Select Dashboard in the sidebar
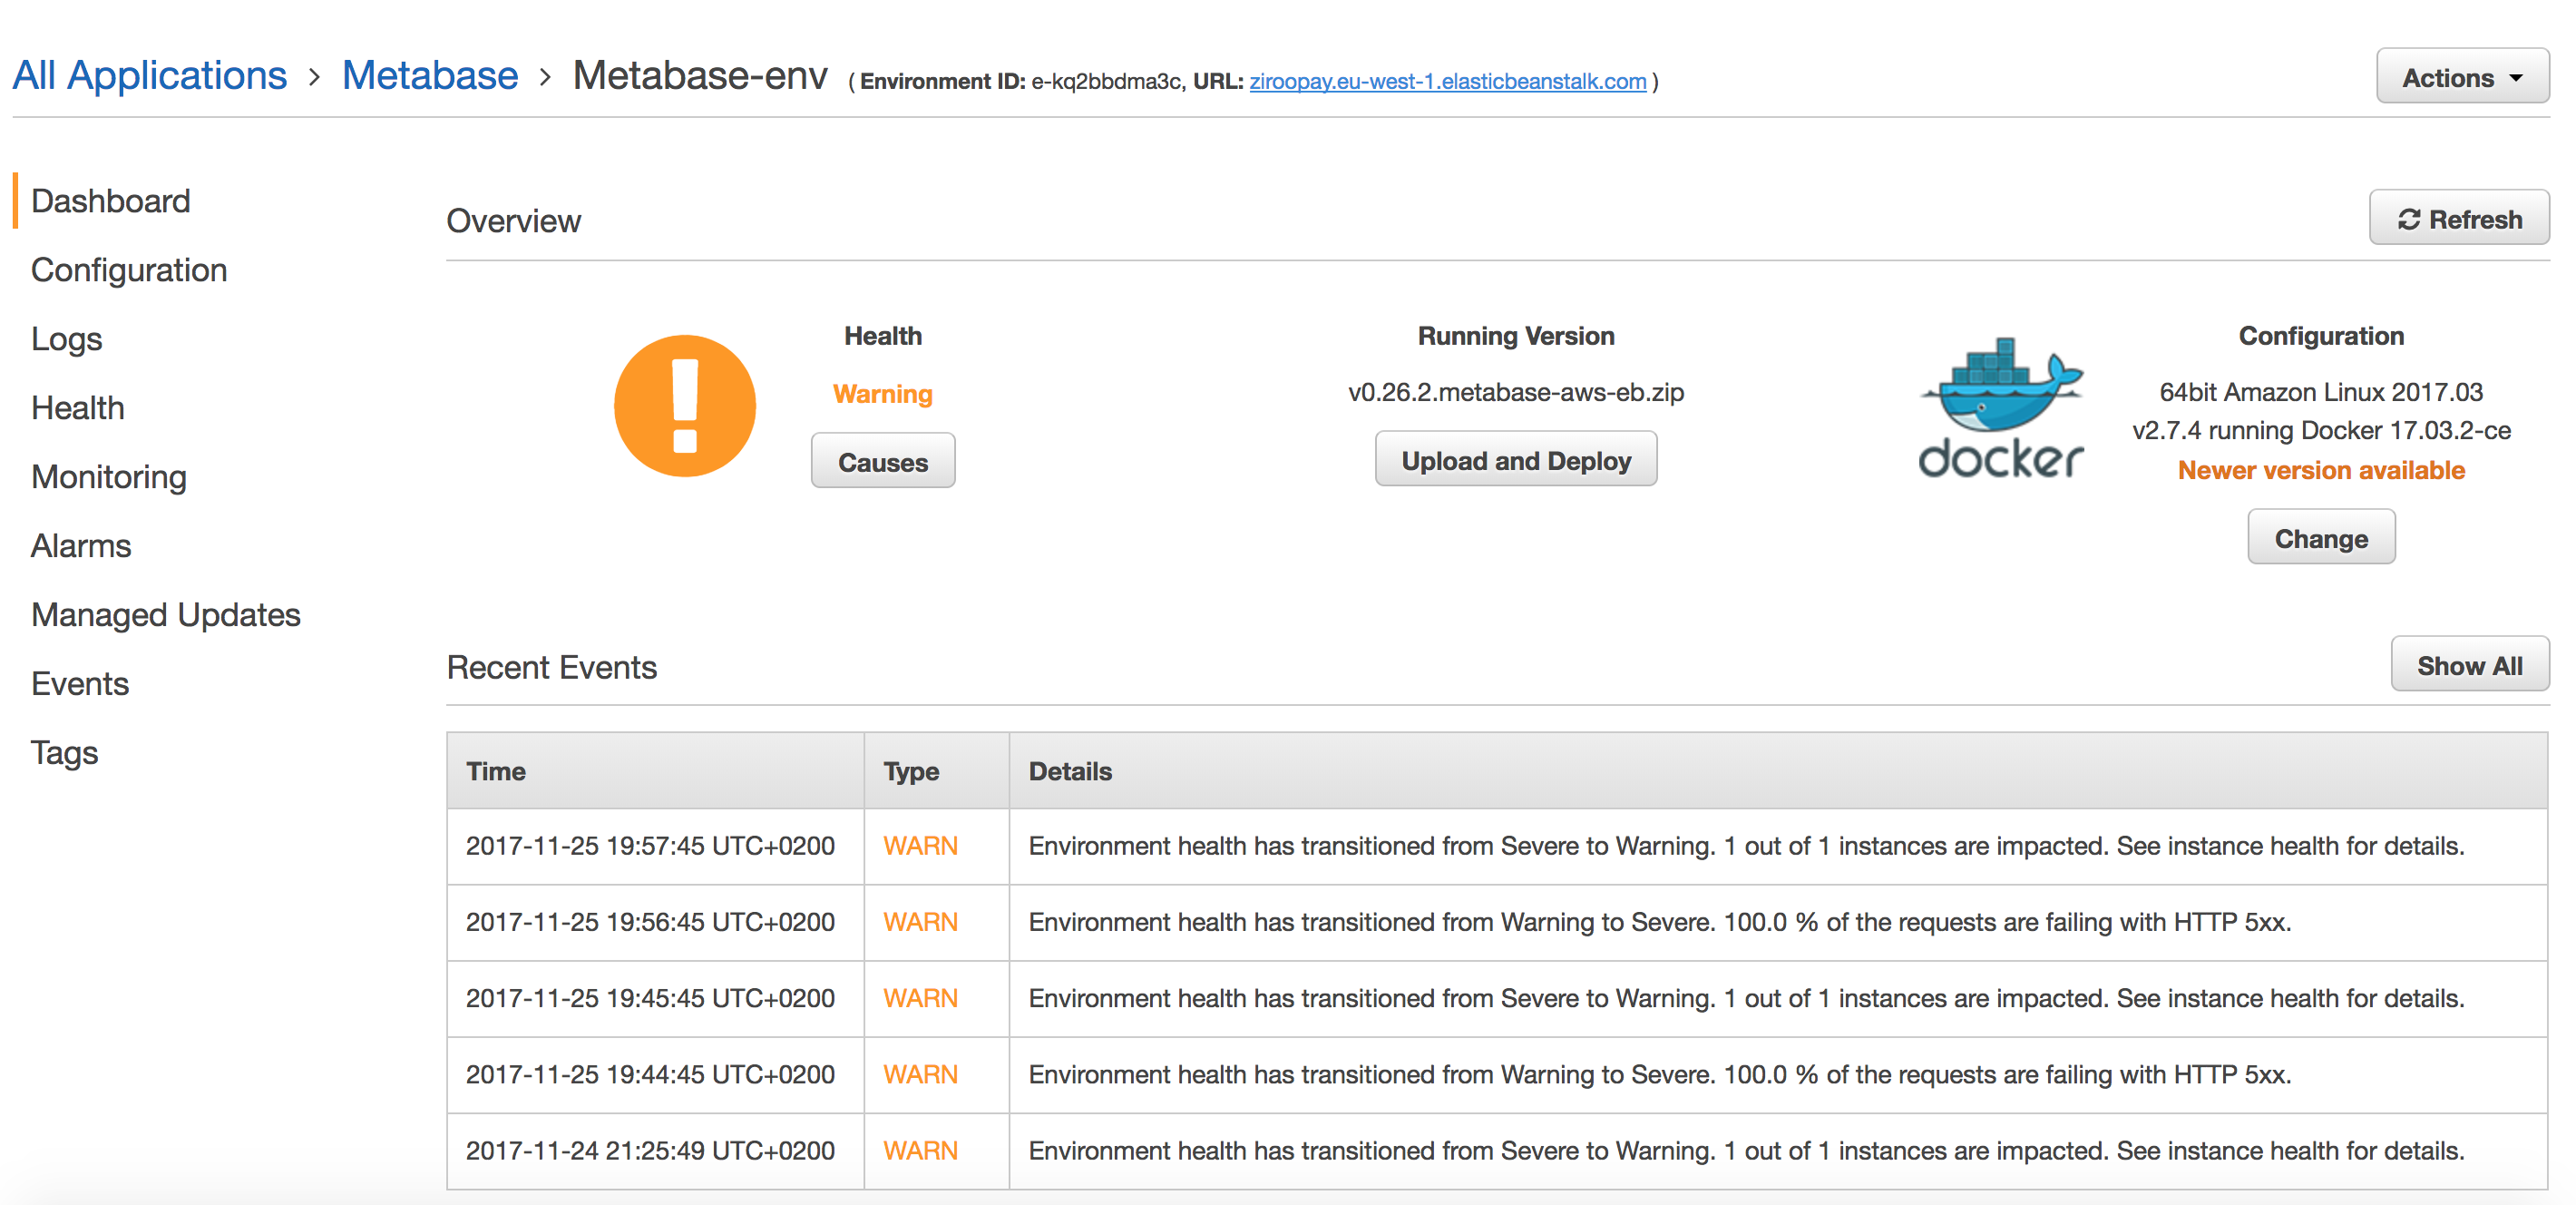The image size is (2576, 1205). pos(111,201)
